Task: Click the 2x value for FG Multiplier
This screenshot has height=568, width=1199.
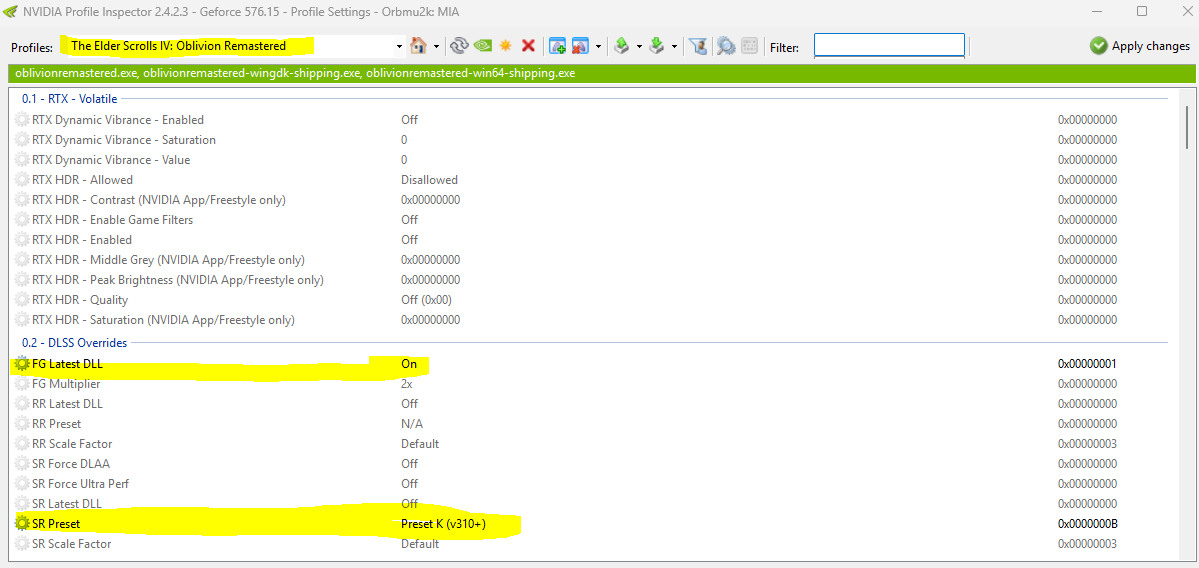Action: 407,384
